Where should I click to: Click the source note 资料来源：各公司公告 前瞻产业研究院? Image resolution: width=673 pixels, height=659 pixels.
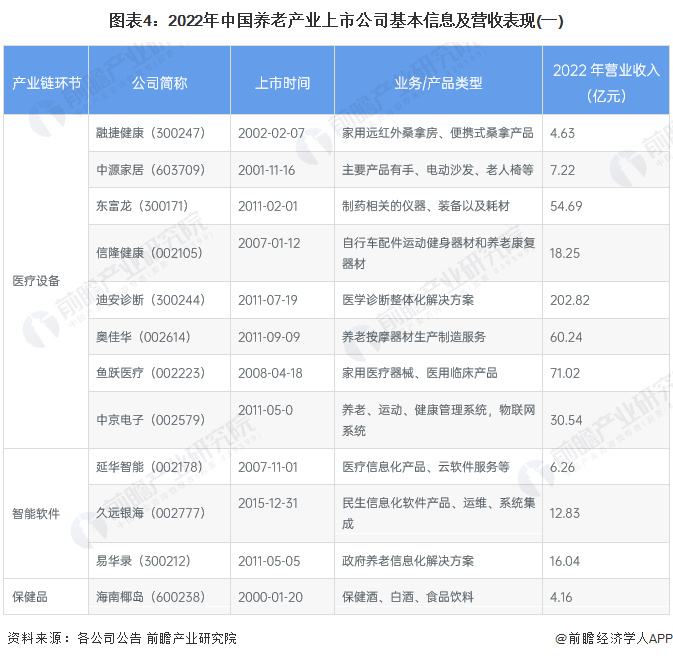(x=122, y=639)
